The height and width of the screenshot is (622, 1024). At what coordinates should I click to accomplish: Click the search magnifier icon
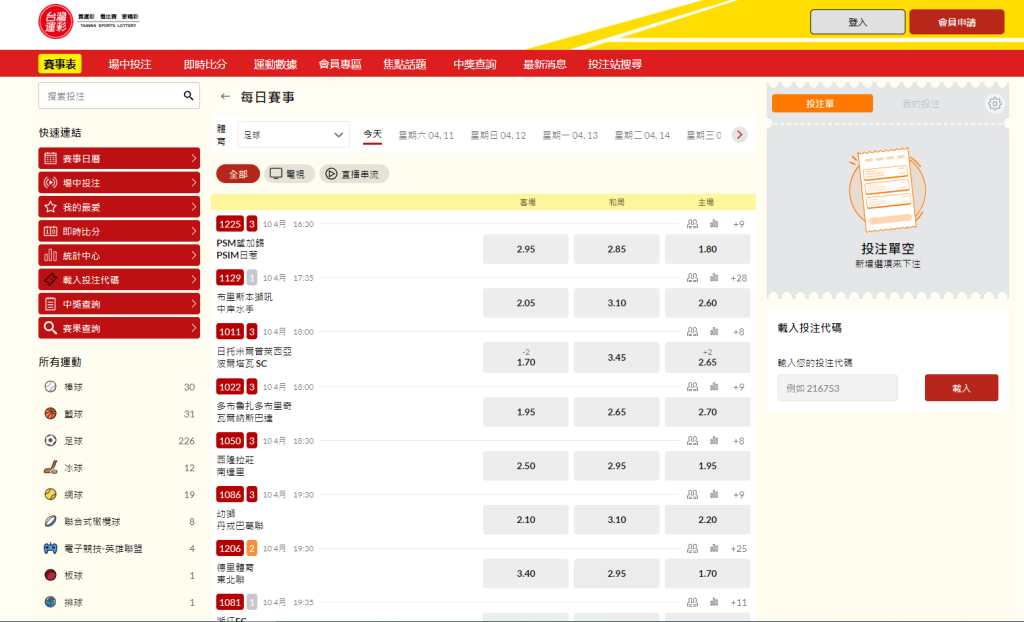[188, 96]
